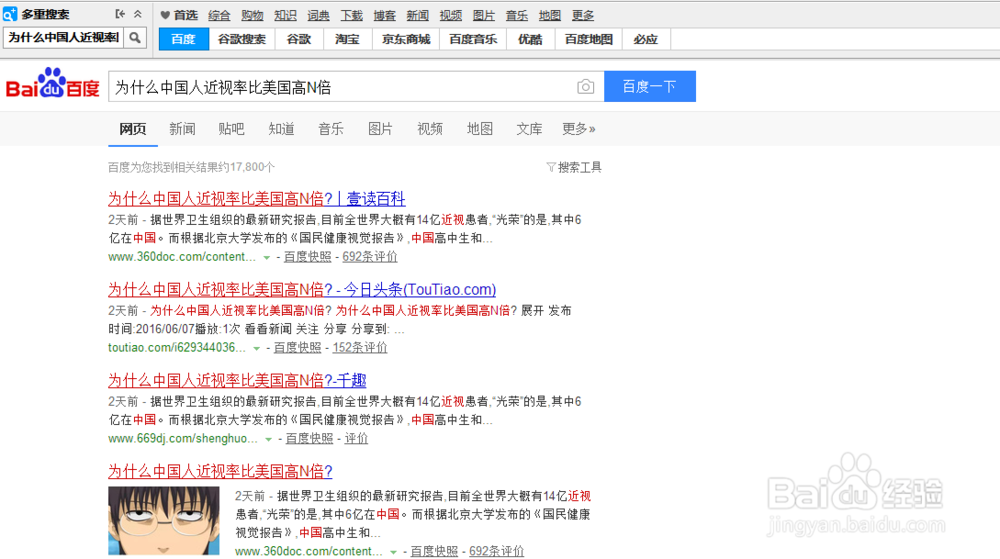
Task: Select the 词典 category
Action: point(318,15)
